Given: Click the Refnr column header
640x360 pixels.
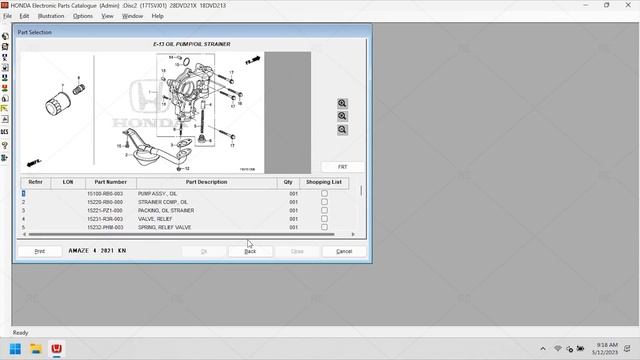Looking at the screenshot, I should pyautogui.click(x=36, y=182).
